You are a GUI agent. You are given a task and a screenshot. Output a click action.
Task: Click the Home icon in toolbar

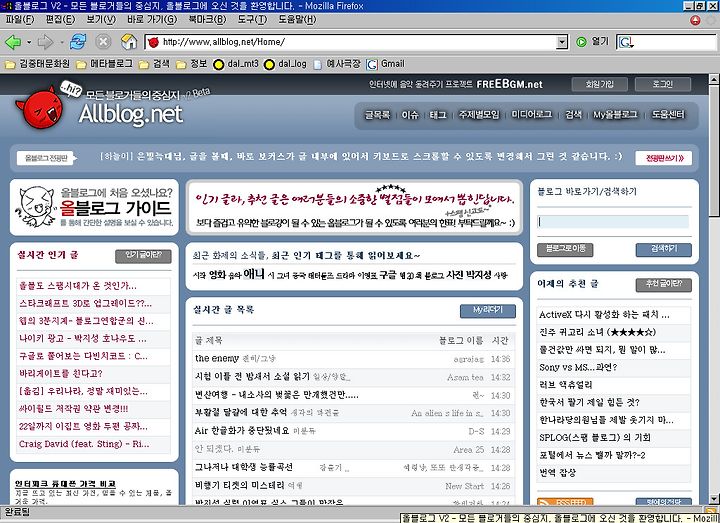[x=129, y=42]
